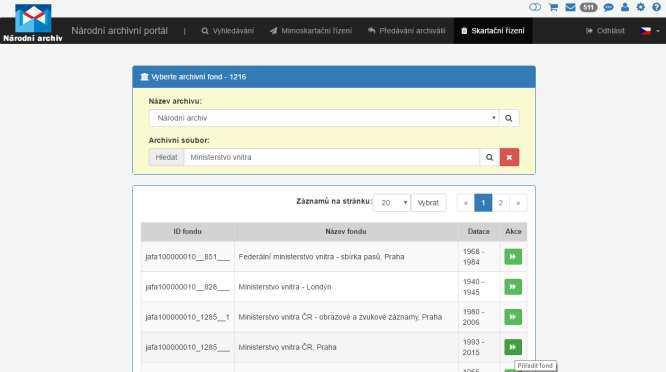Viewport: 666px width, 372px height.
Task: Open the envelope messages icon
Action: [x=570, y=7]
